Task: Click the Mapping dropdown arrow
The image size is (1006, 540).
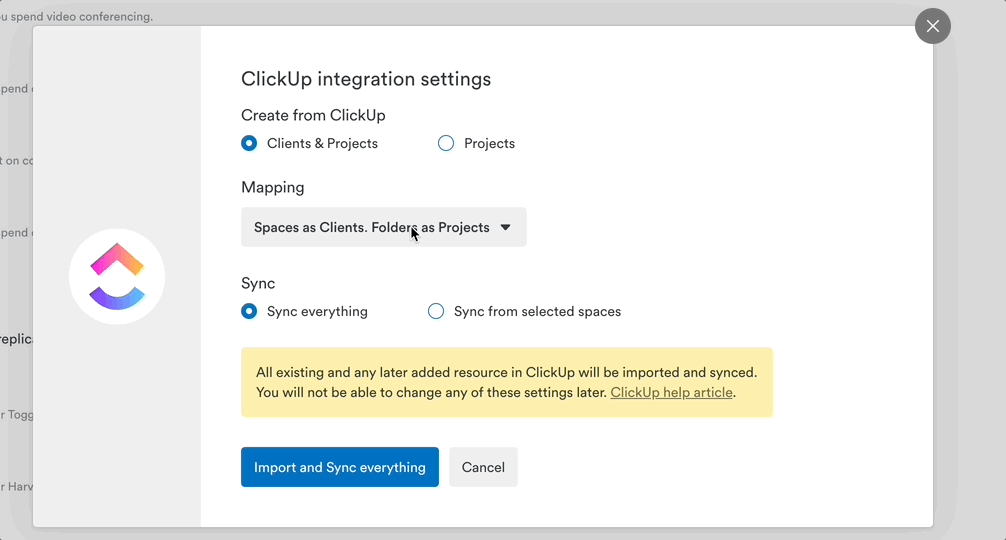Action: [x=506, y=227]
